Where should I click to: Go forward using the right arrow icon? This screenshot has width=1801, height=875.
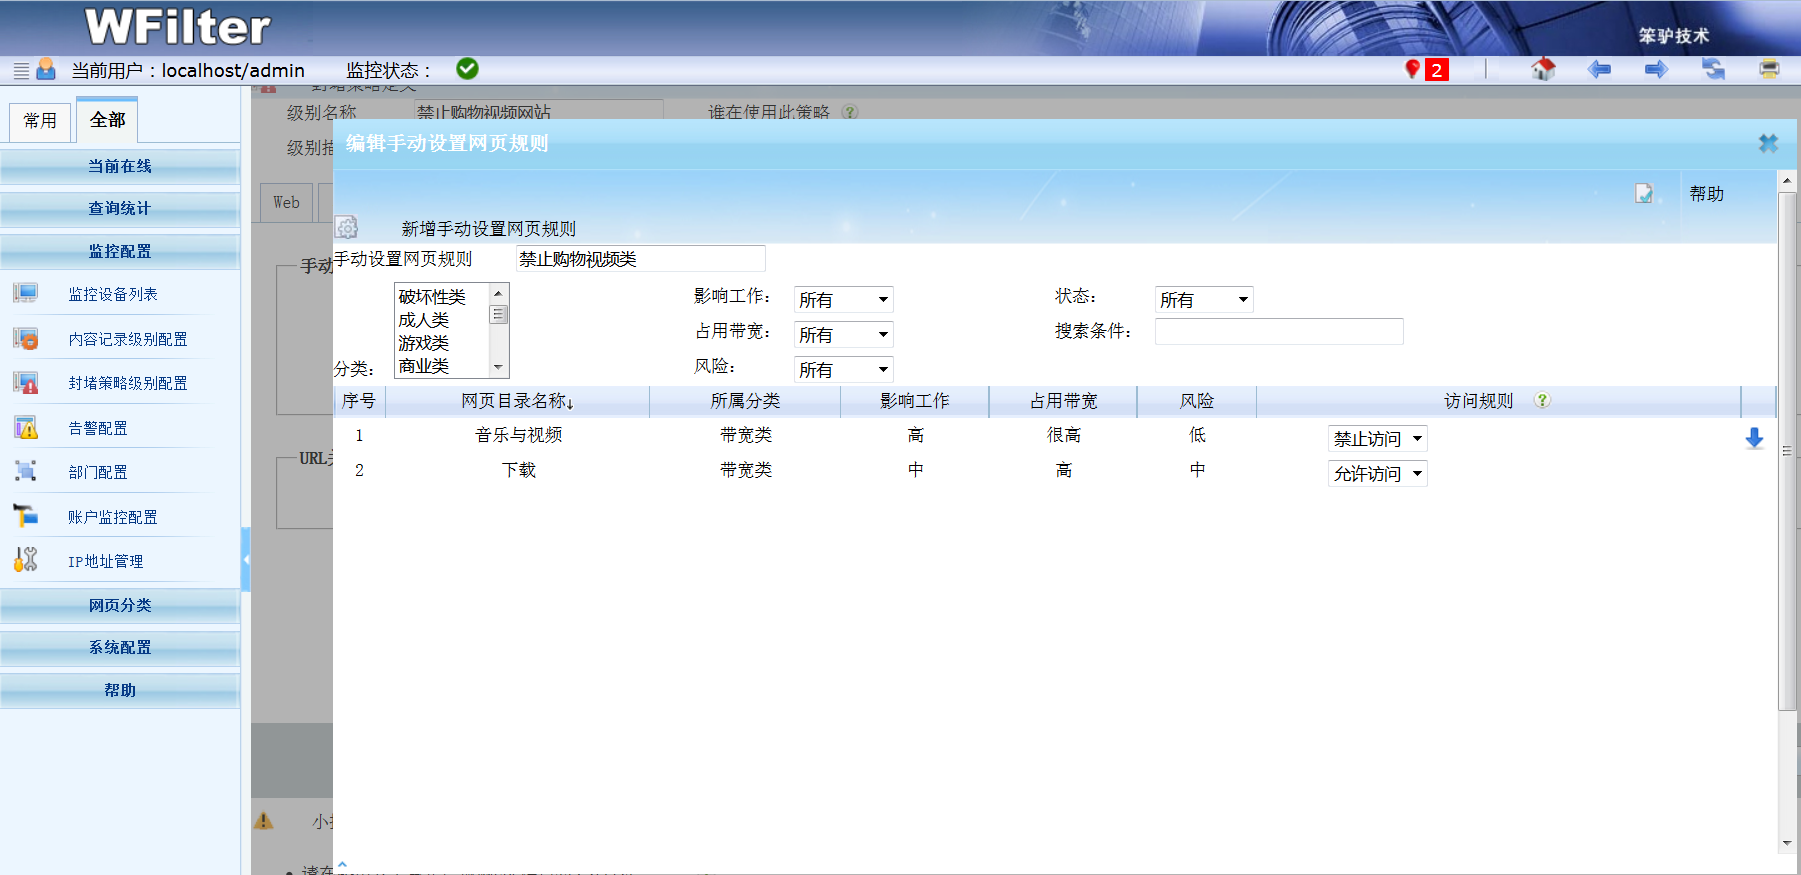(x=1656, y=69)
